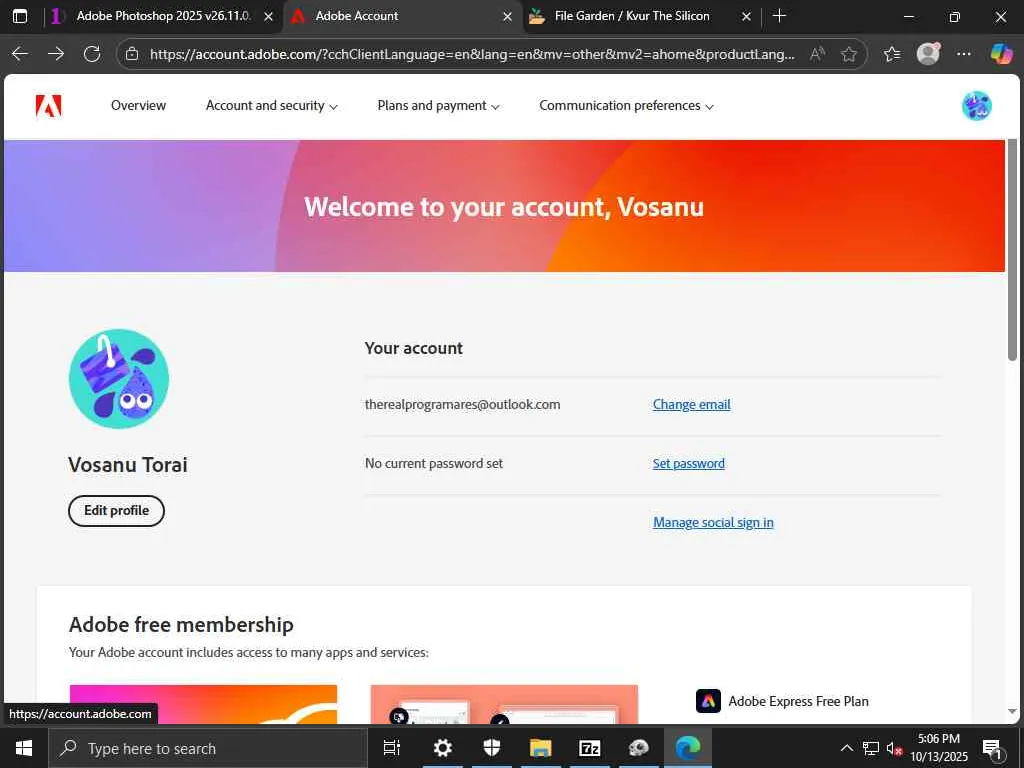The width and height of the screenshot is (1024, 768).
Task: Show hidden system tray icons
Action: click(x=846, y=748)
